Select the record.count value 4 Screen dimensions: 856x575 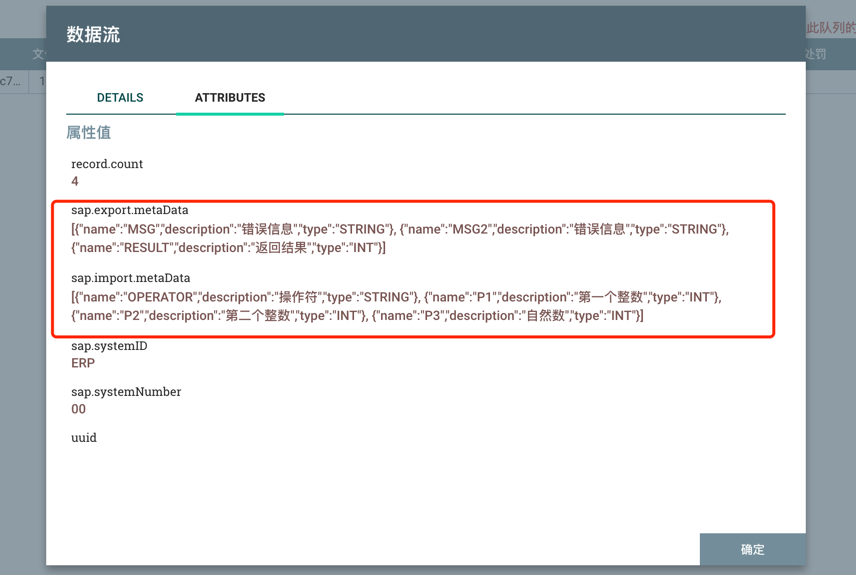[75, 182]
